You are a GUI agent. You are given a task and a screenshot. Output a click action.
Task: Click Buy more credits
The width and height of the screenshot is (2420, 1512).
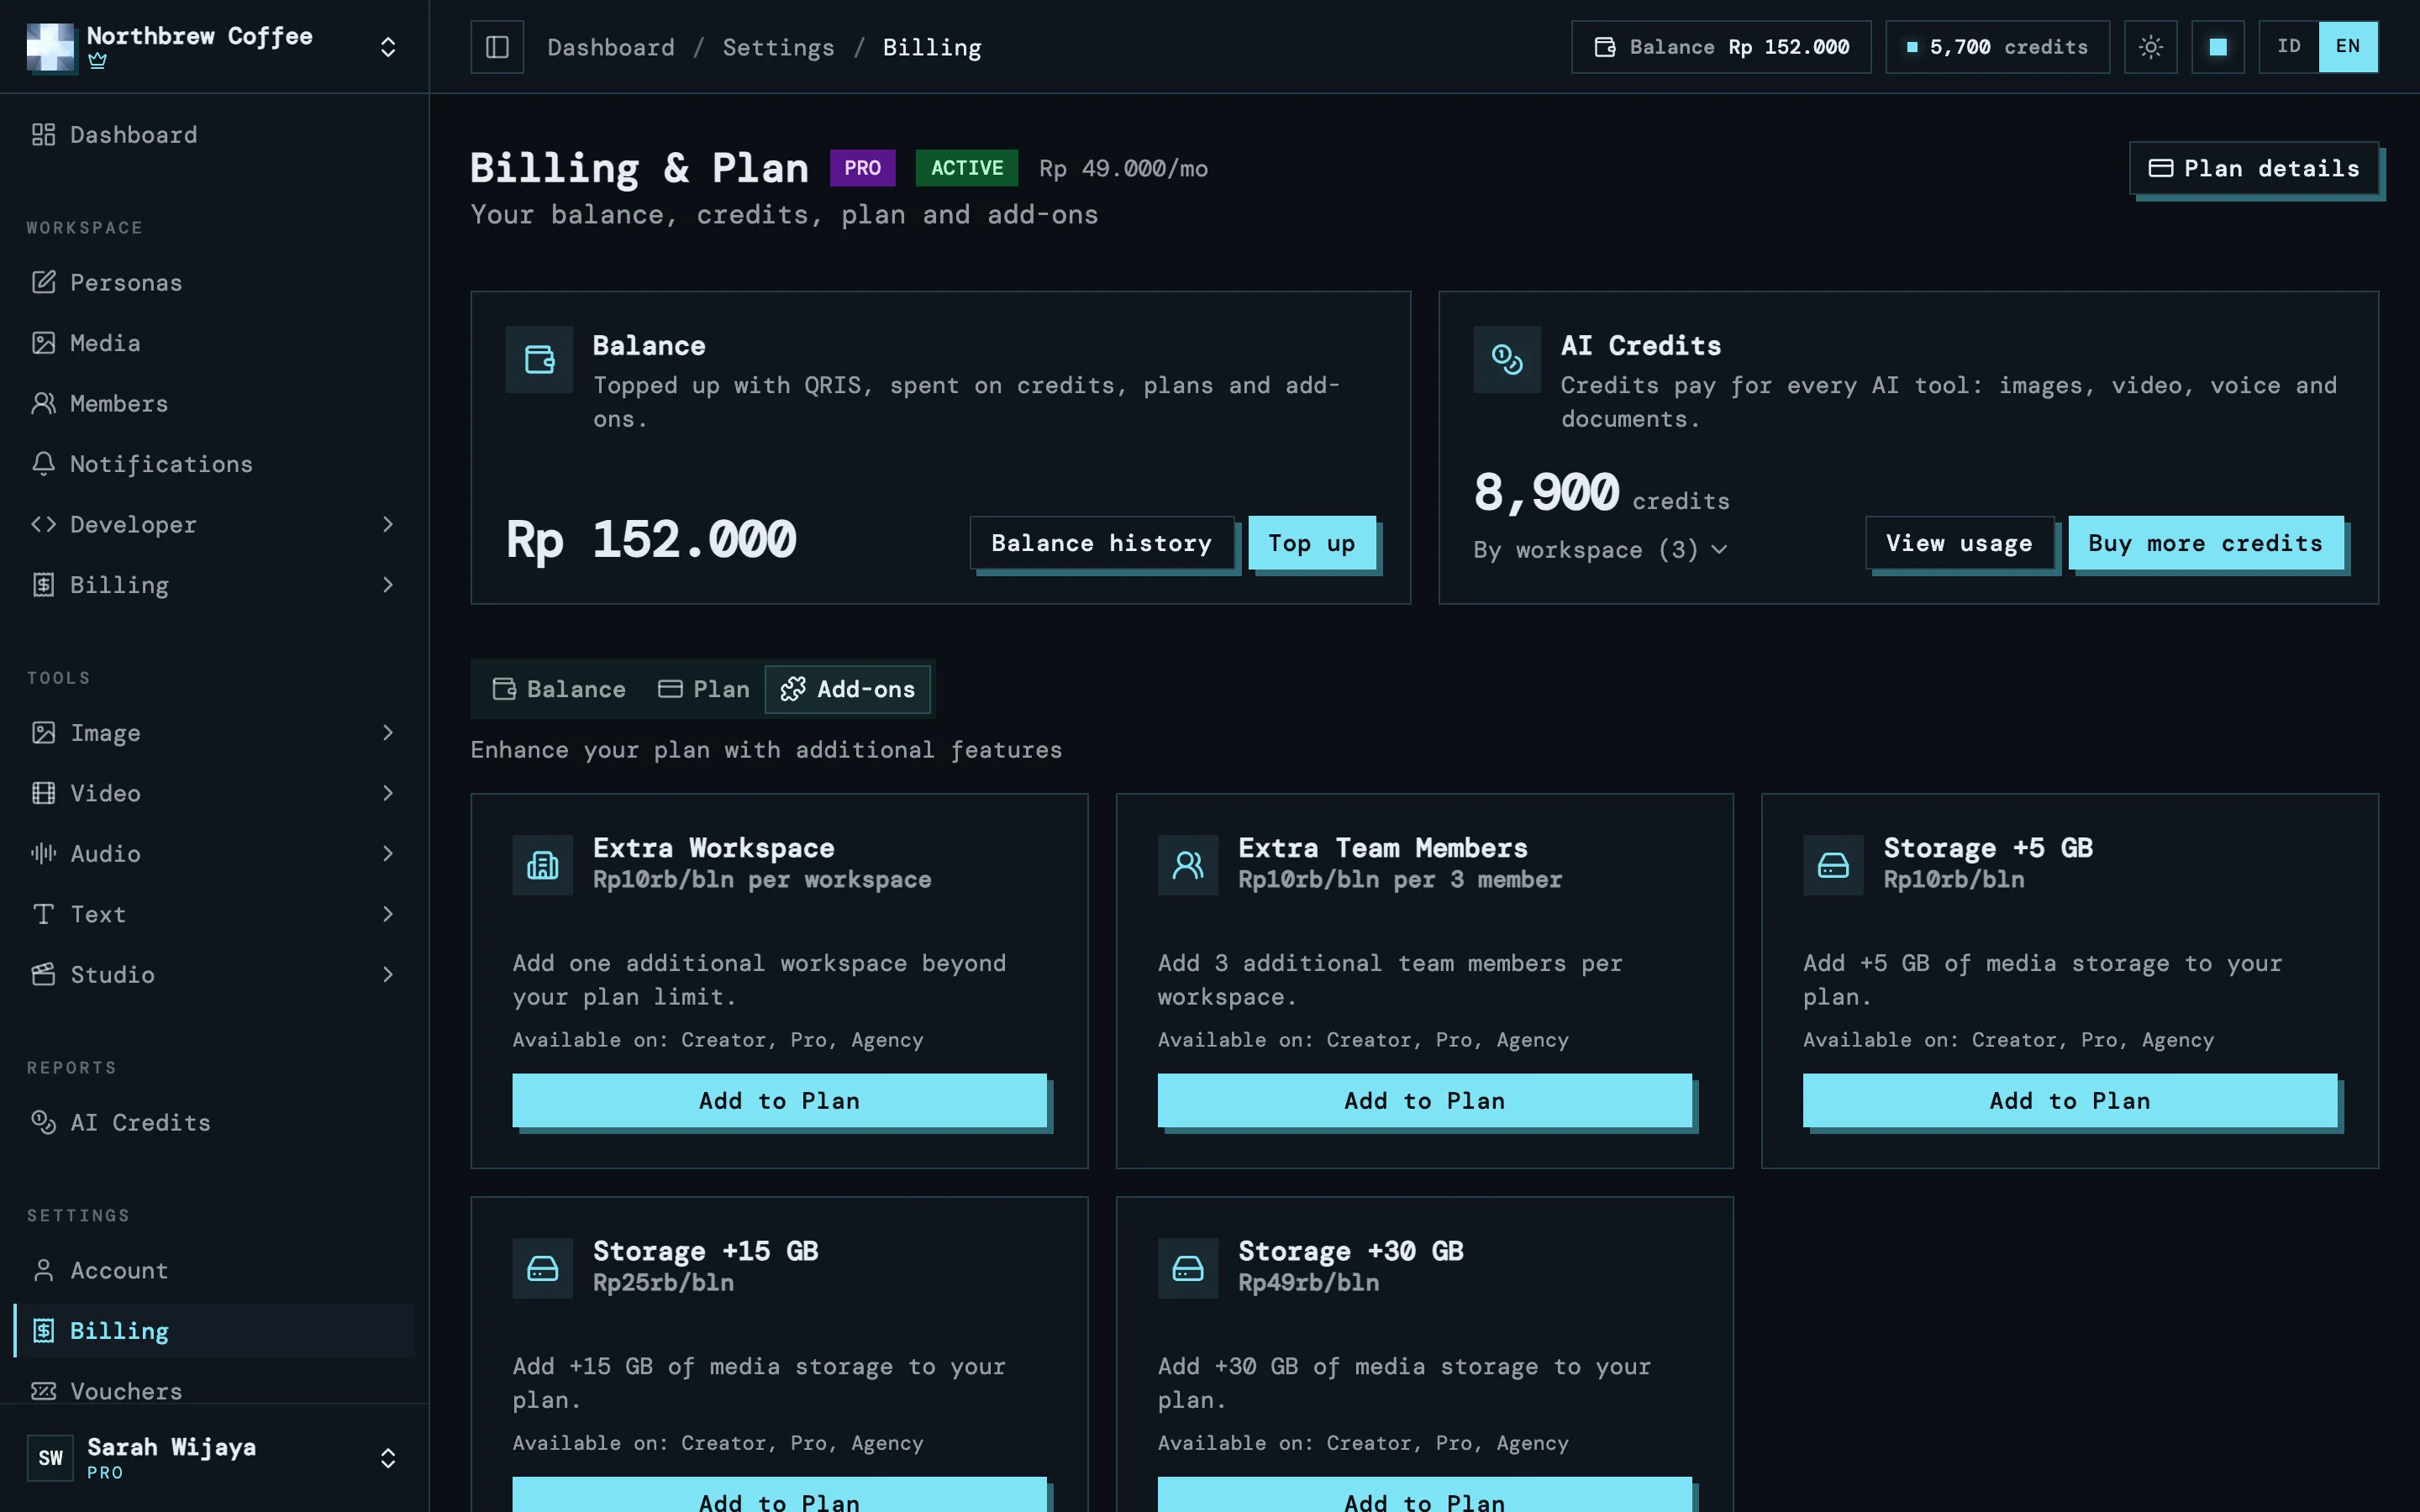tap(2205, 543)
